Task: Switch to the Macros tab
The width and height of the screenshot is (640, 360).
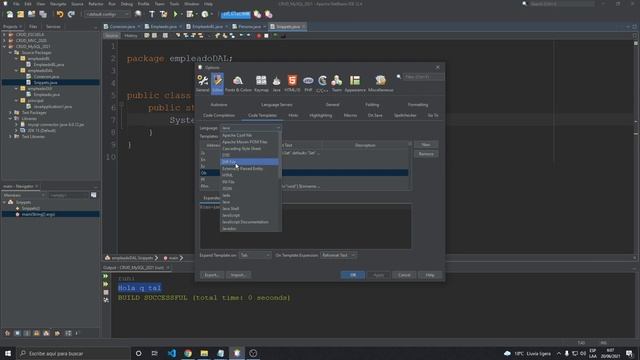Action: click(x=350, y=116)
